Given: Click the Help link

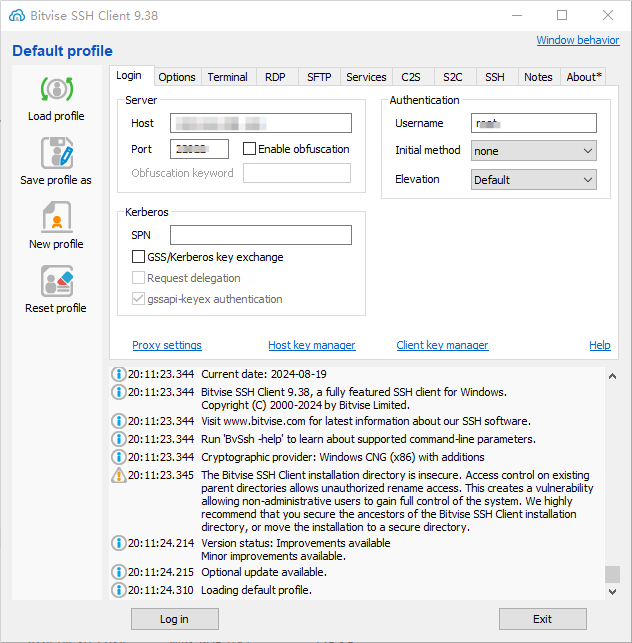Looking at the screenshot, I should (600, 345).
